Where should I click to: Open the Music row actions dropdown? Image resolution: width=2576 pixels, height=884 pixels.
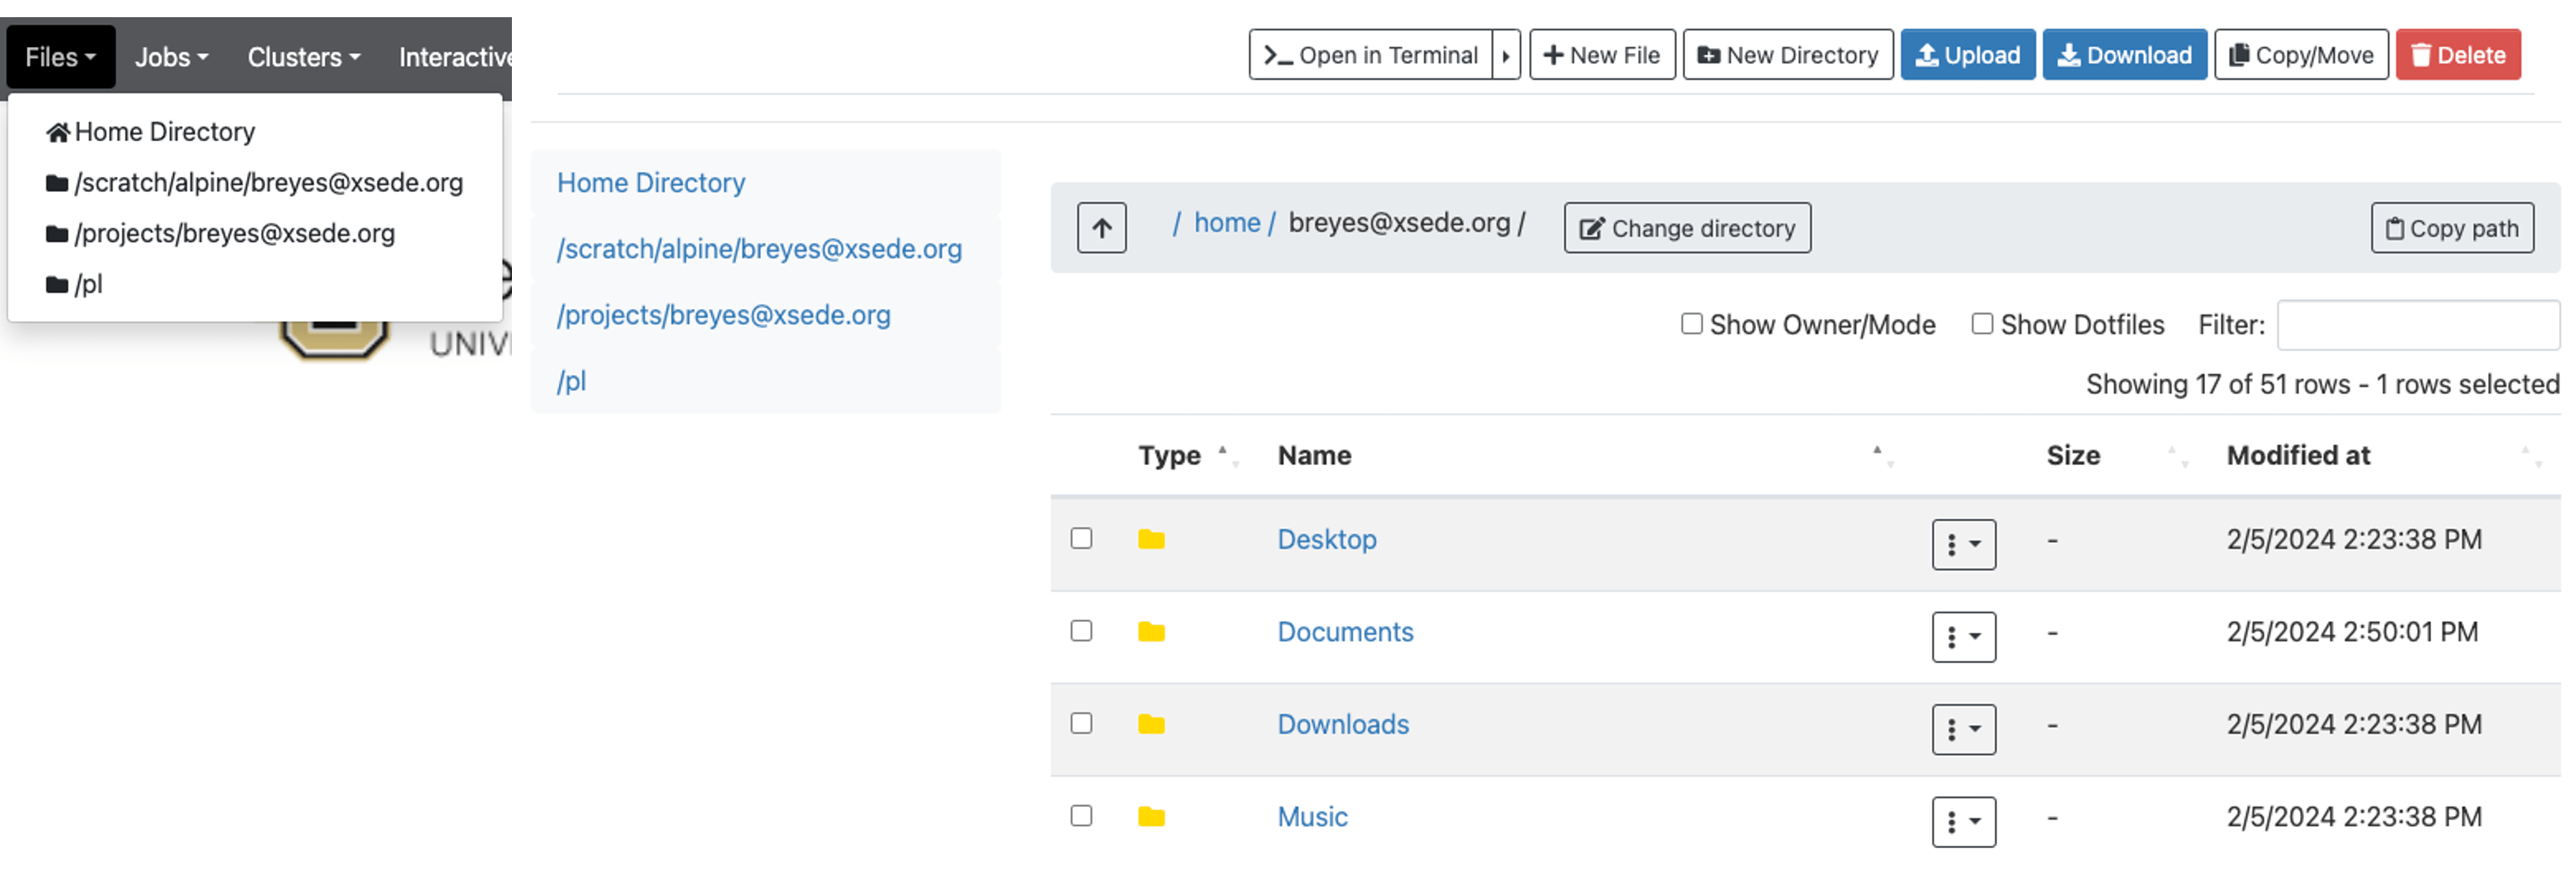1963,821
